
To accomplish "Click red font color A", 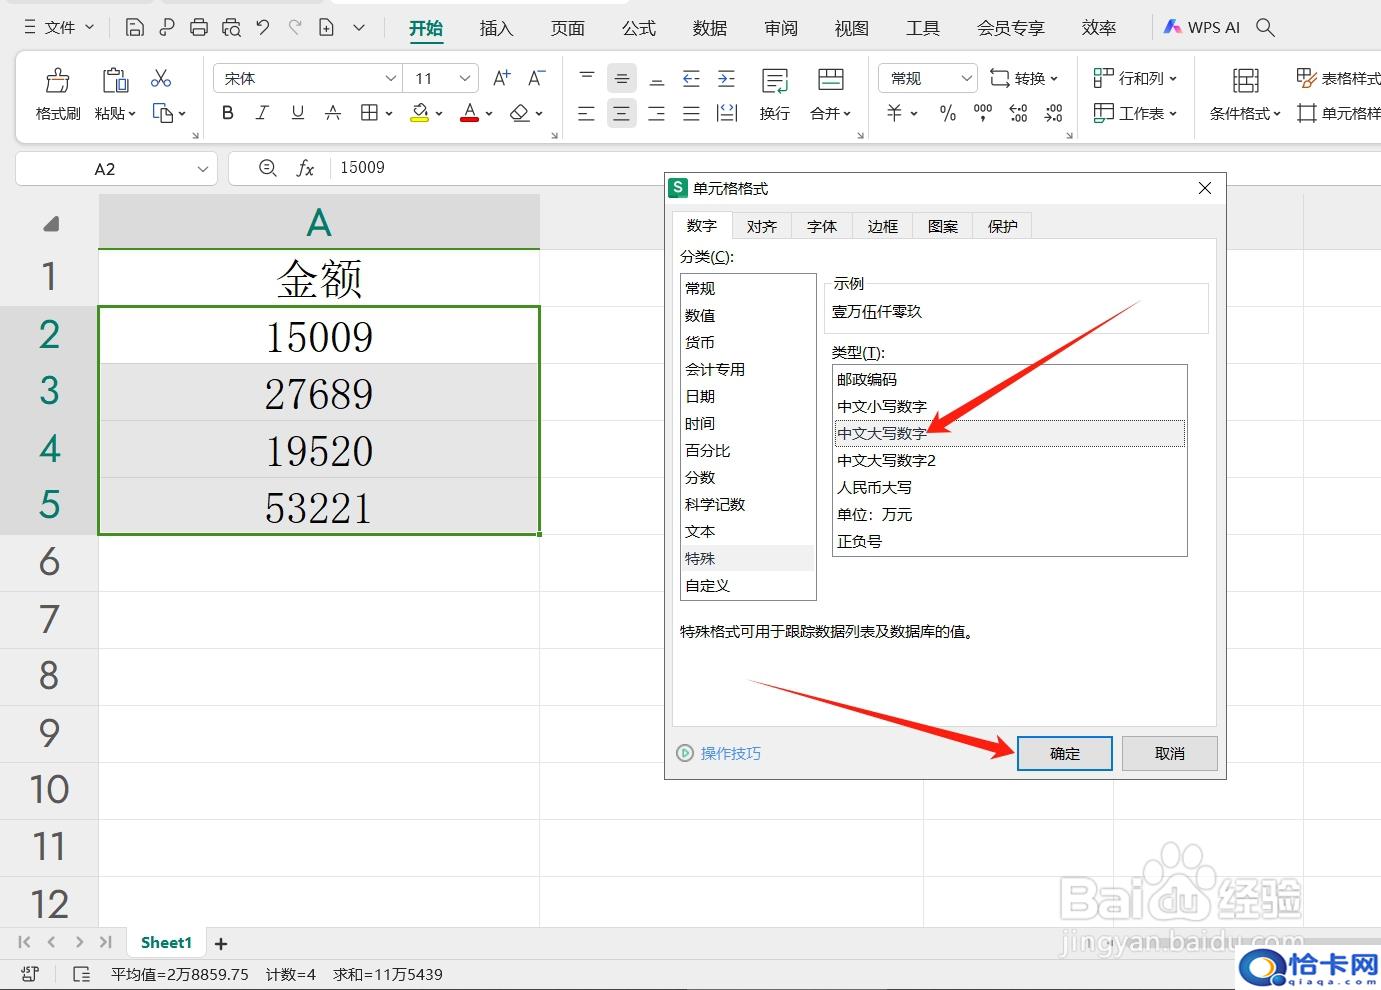I will [470, 113].
